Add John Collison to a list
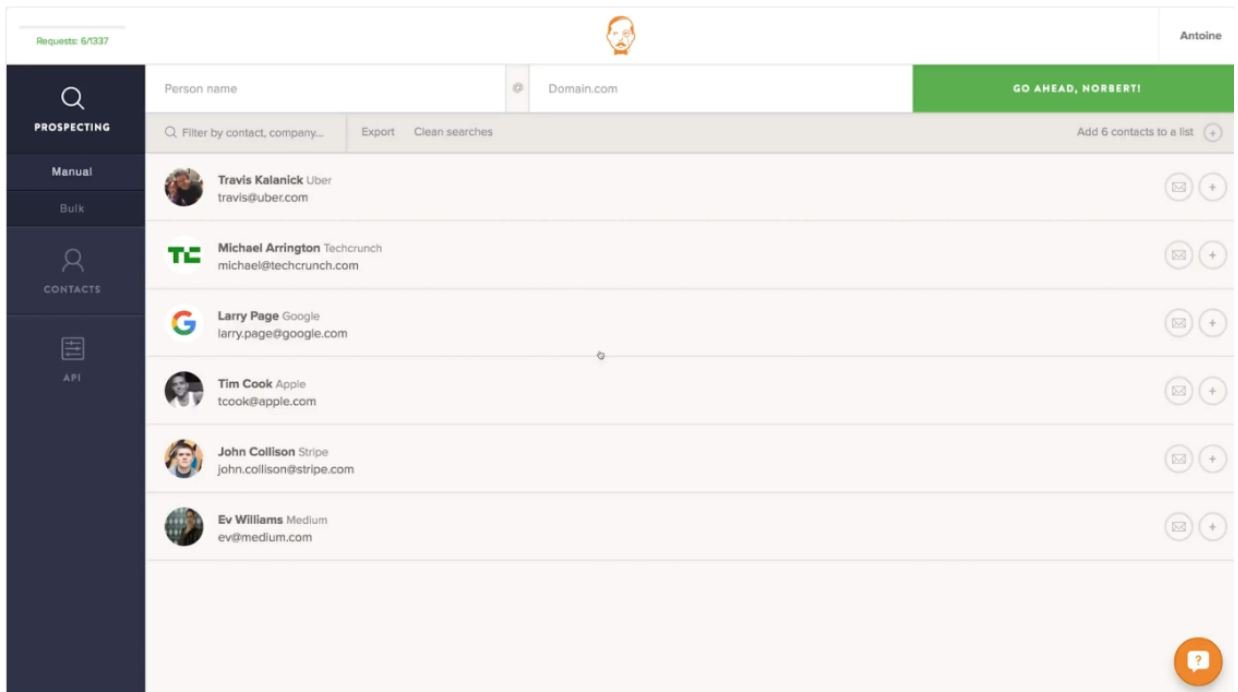Screen dimensions: 1238x692 click(1212, 459)
